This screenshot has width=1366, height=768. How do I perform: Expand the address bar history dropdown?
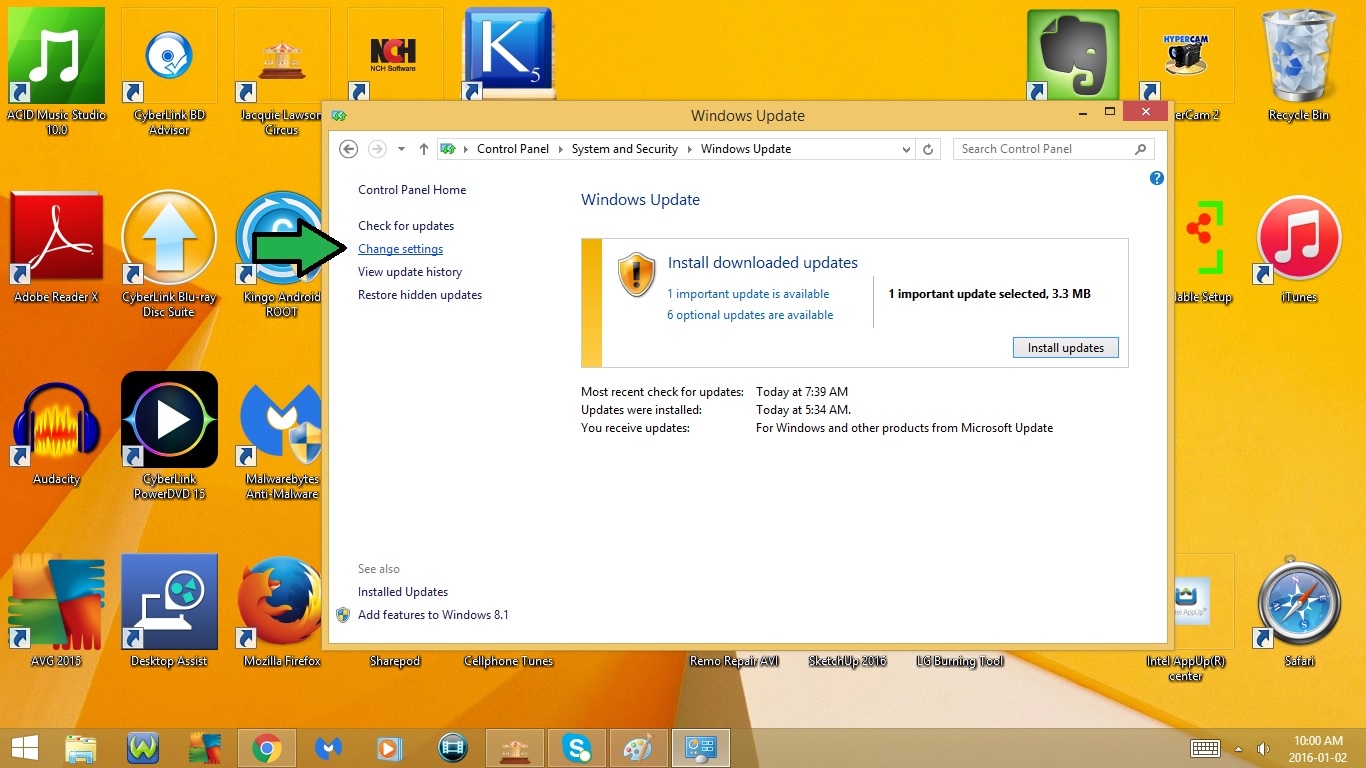[x=906, y=149]
